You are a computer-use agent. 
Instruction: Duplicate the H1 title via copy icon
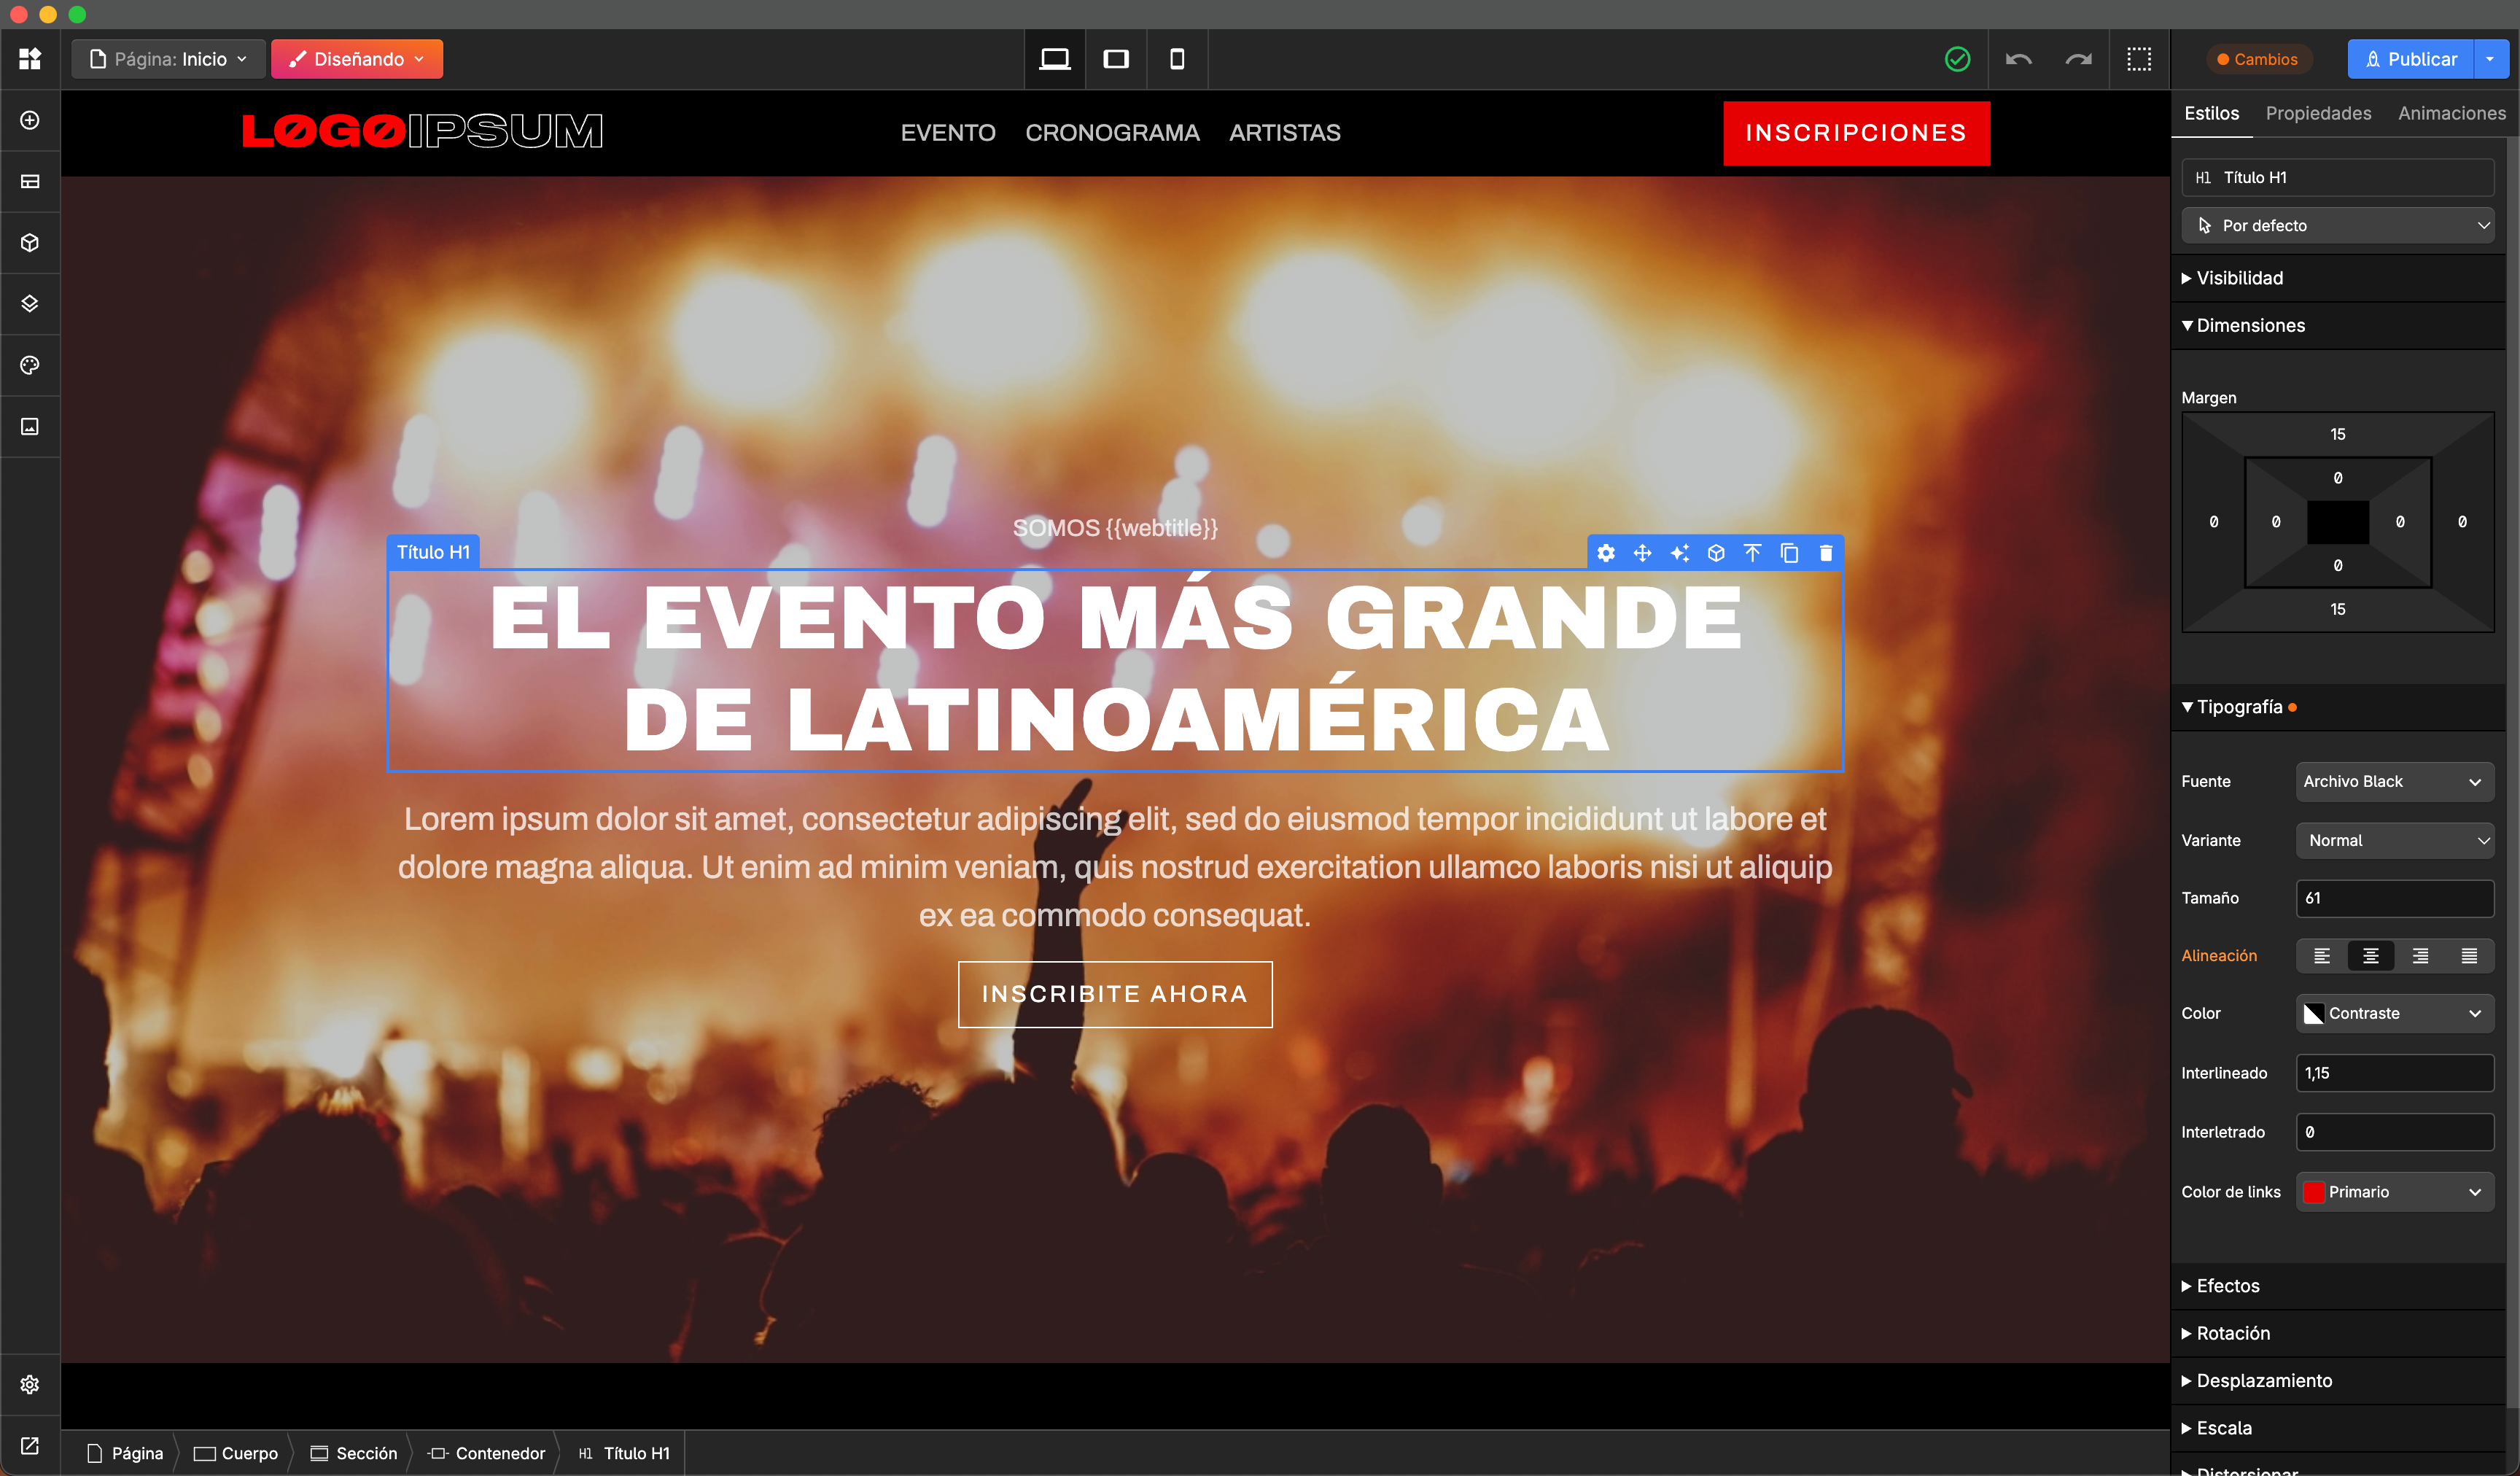[1789, 552]
